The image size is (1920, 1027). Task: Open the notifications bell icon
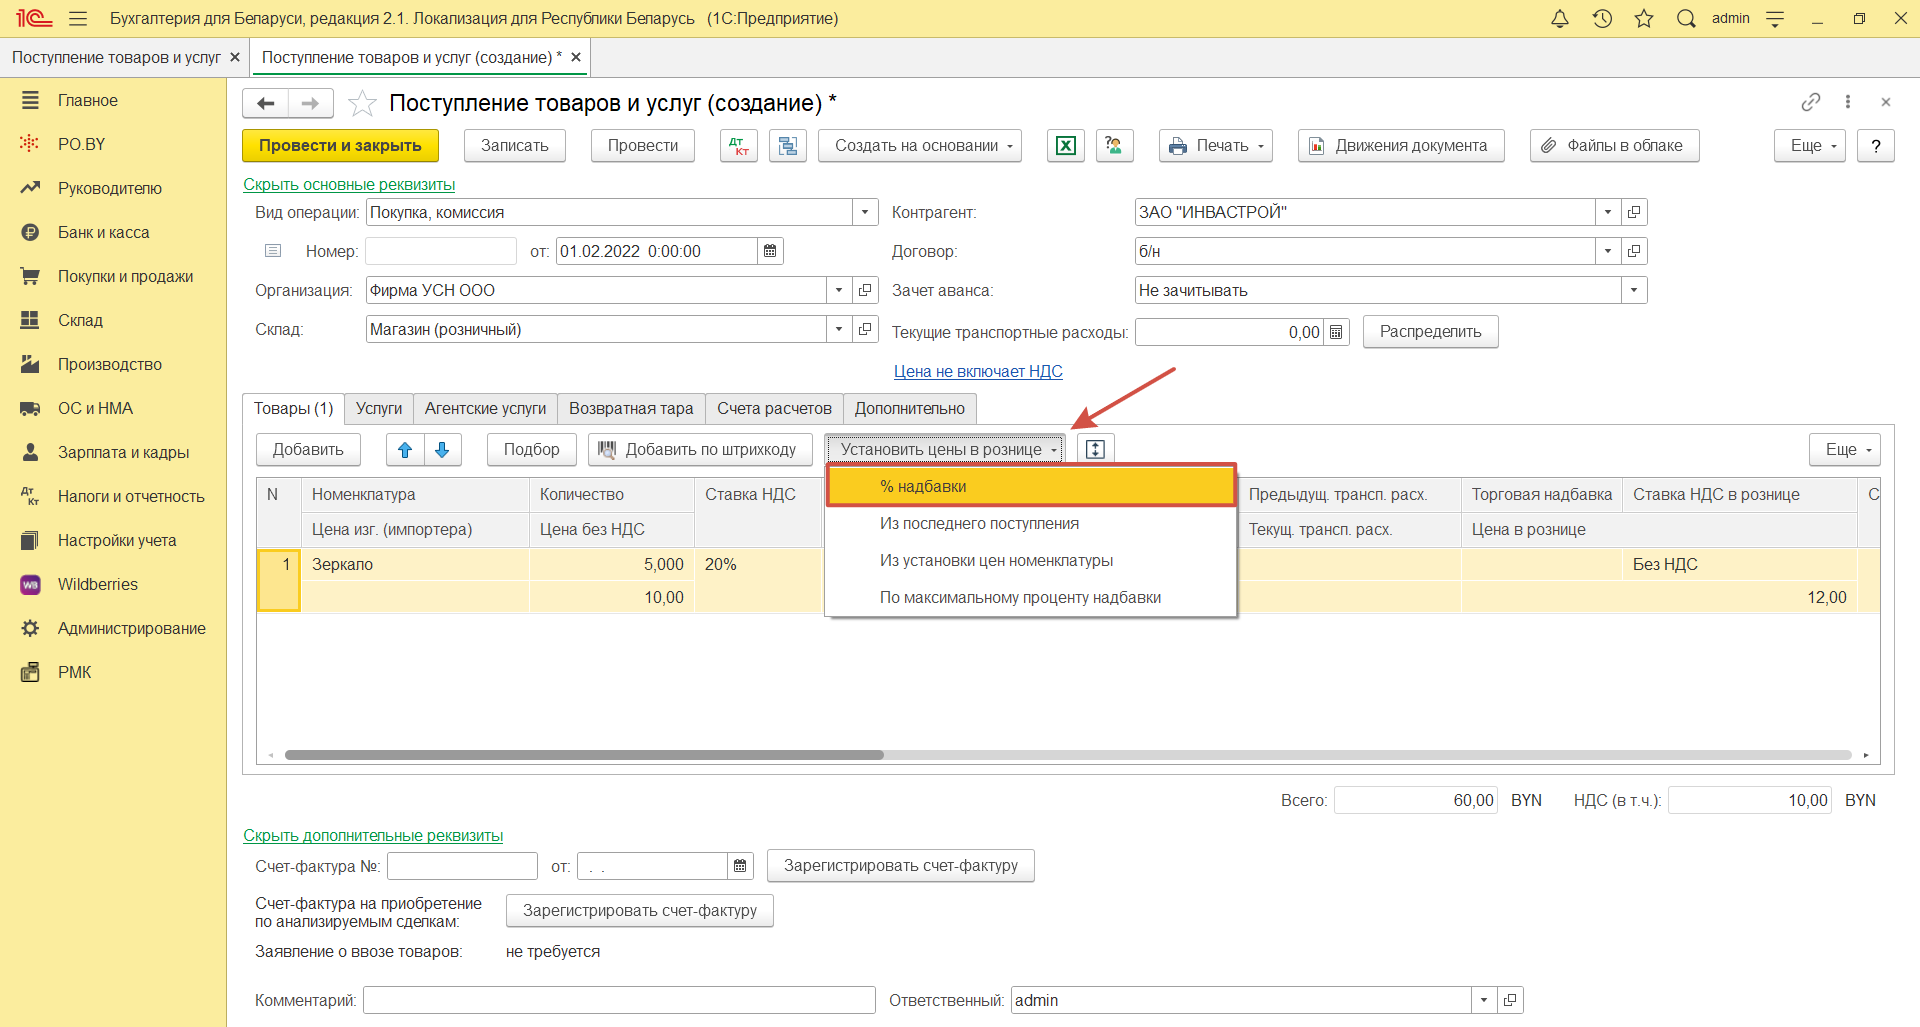[1559, 19]
